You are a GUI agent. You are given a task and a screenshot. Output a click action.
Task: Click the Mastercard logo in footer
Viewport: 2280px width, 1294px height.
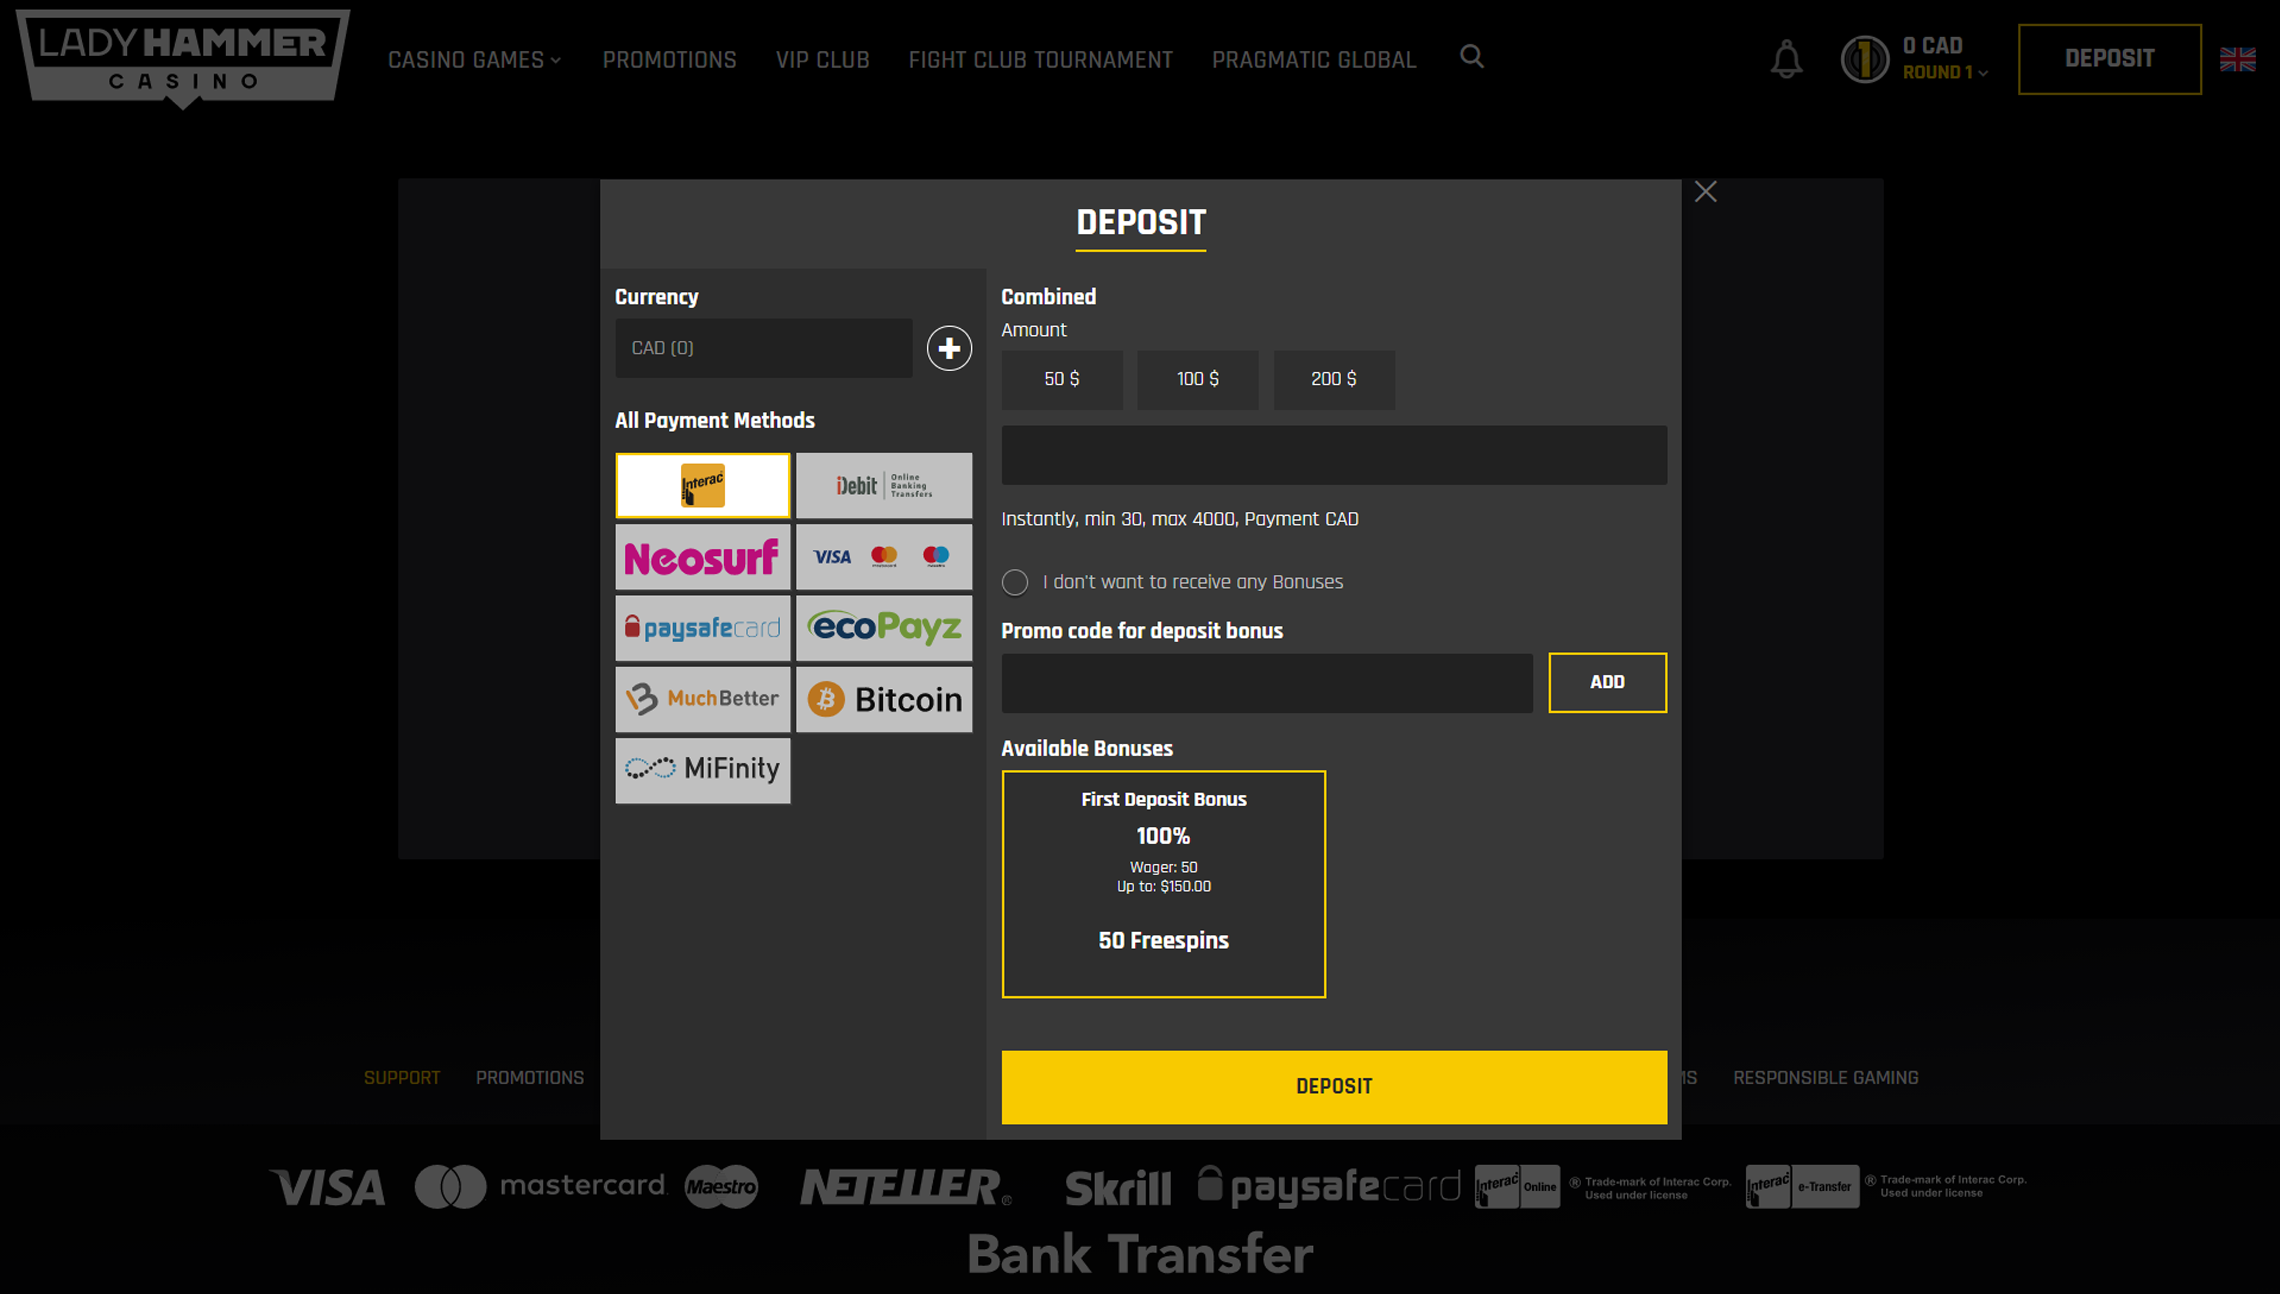click(x=540, y=1186)
